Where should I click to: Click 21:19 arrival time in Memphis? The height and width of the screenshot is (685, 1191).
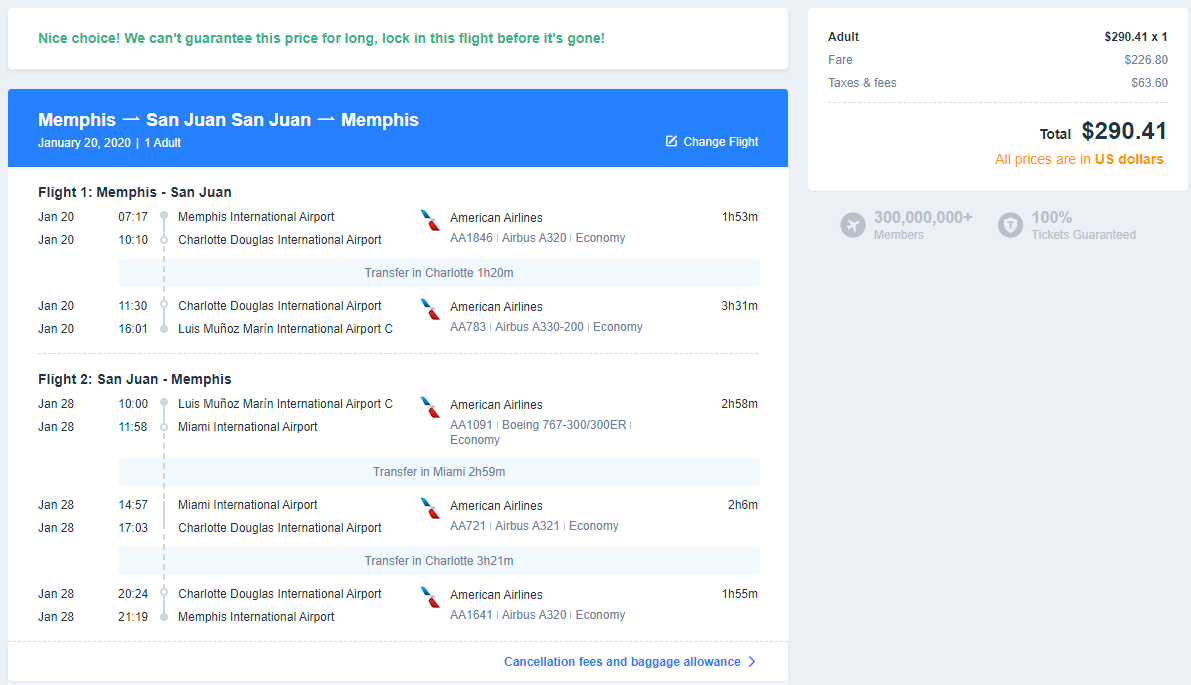tap(133, 616)
